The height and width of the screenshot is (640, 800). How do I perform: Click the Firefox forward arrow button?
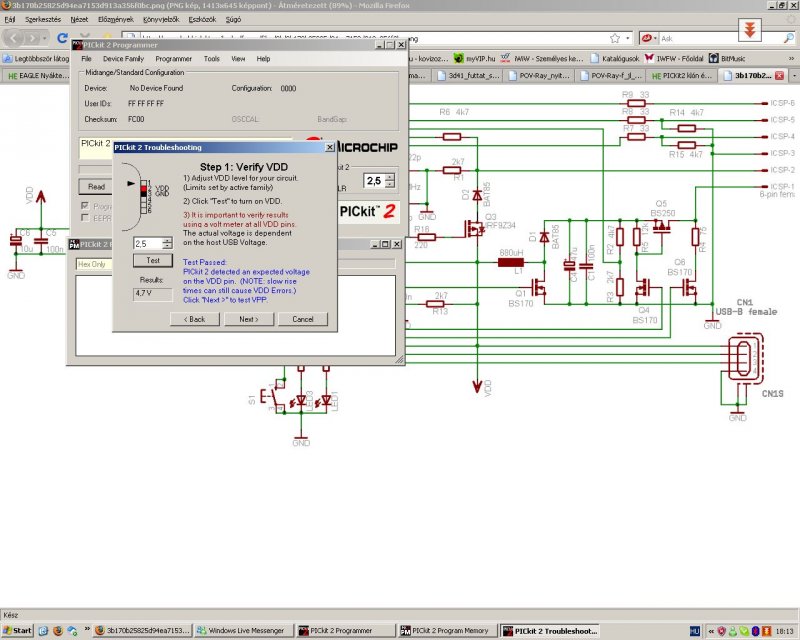(x=32, y=38)
